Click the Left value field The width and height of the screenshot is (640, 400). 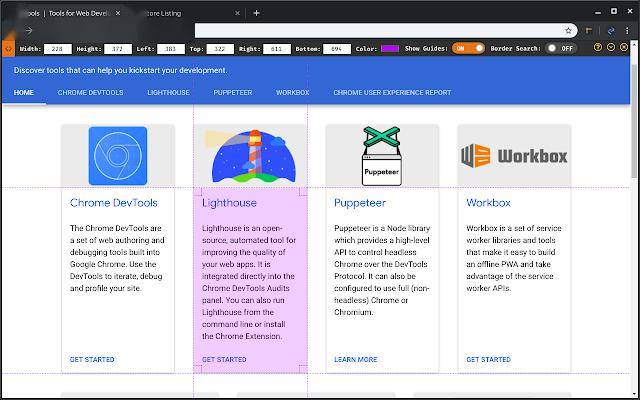(171, 49)
